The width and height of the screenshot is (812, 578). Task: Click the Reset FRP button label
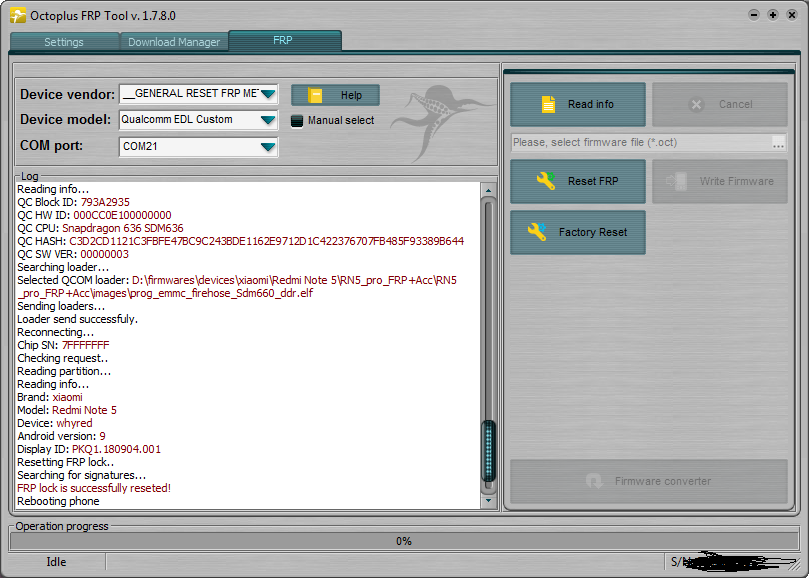(593, 181)
